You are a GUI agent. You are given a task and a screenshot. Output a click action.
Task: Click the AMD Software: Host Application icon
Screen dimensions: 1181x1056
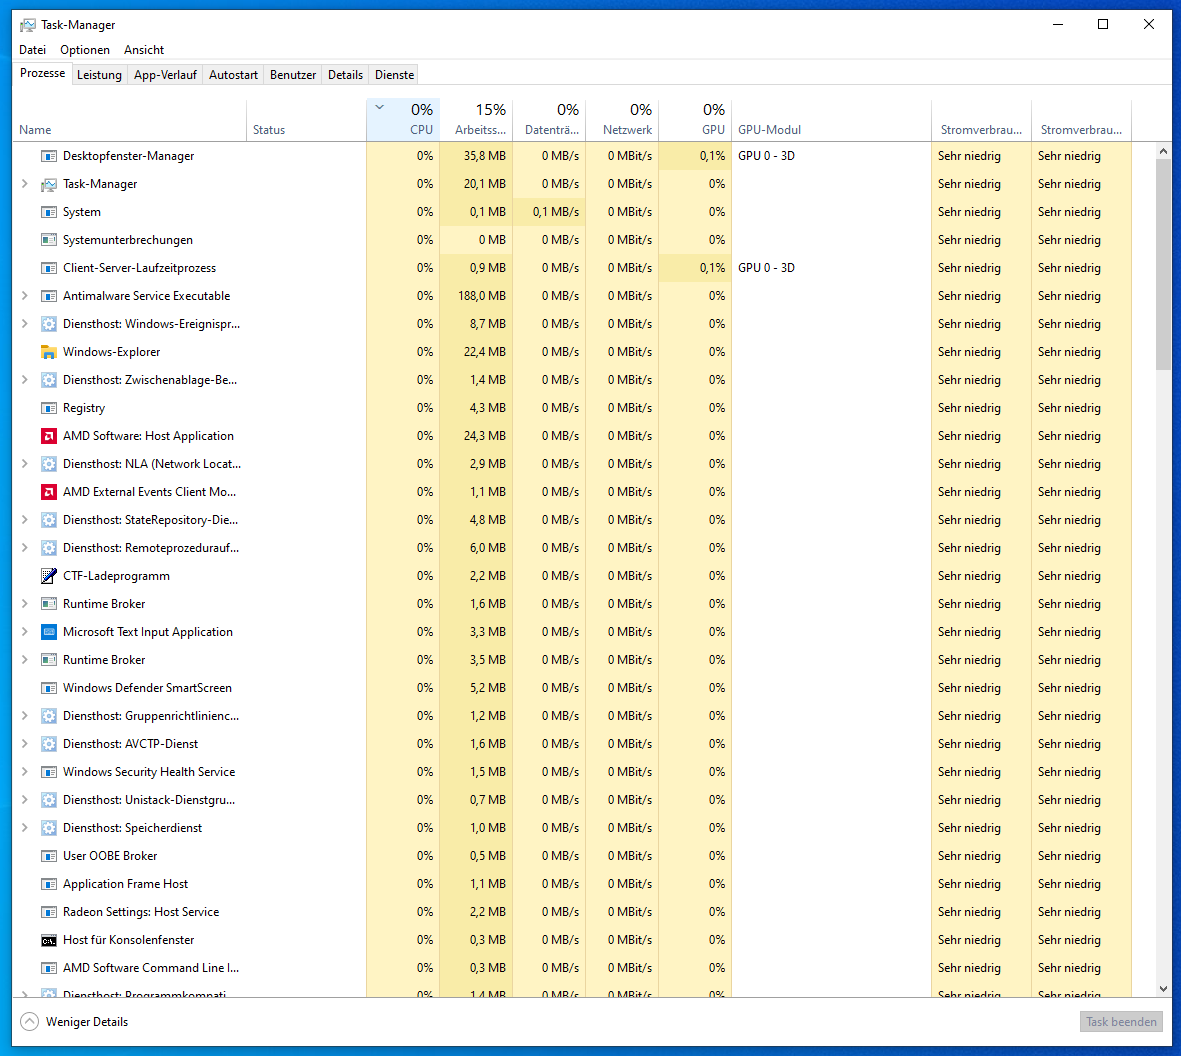point(48,435)
